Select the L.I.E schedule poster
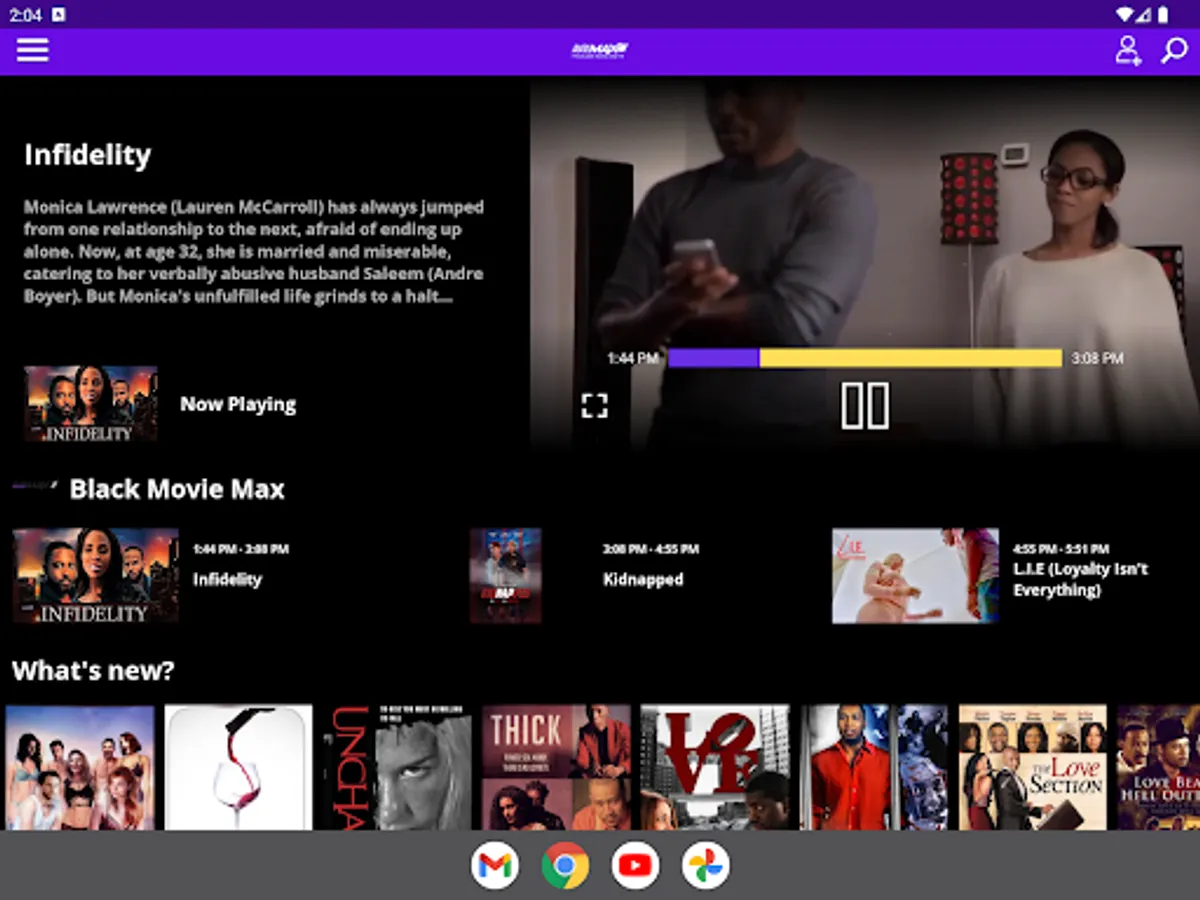 [915, 576]
